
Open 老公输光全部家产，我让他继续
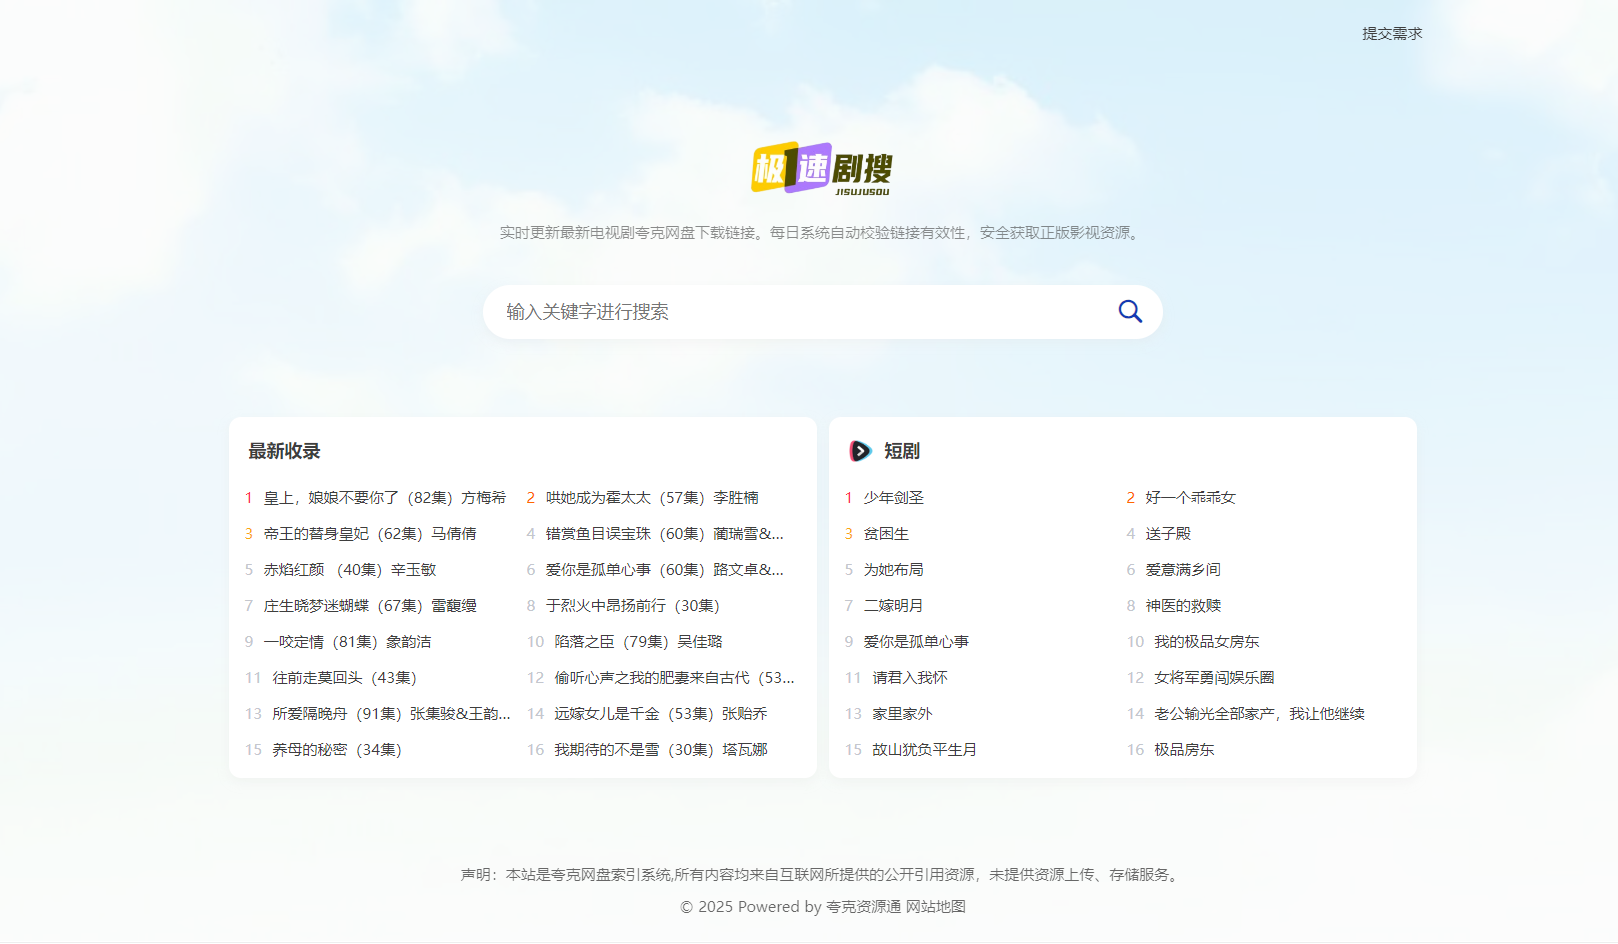(x=1260, y=714)
